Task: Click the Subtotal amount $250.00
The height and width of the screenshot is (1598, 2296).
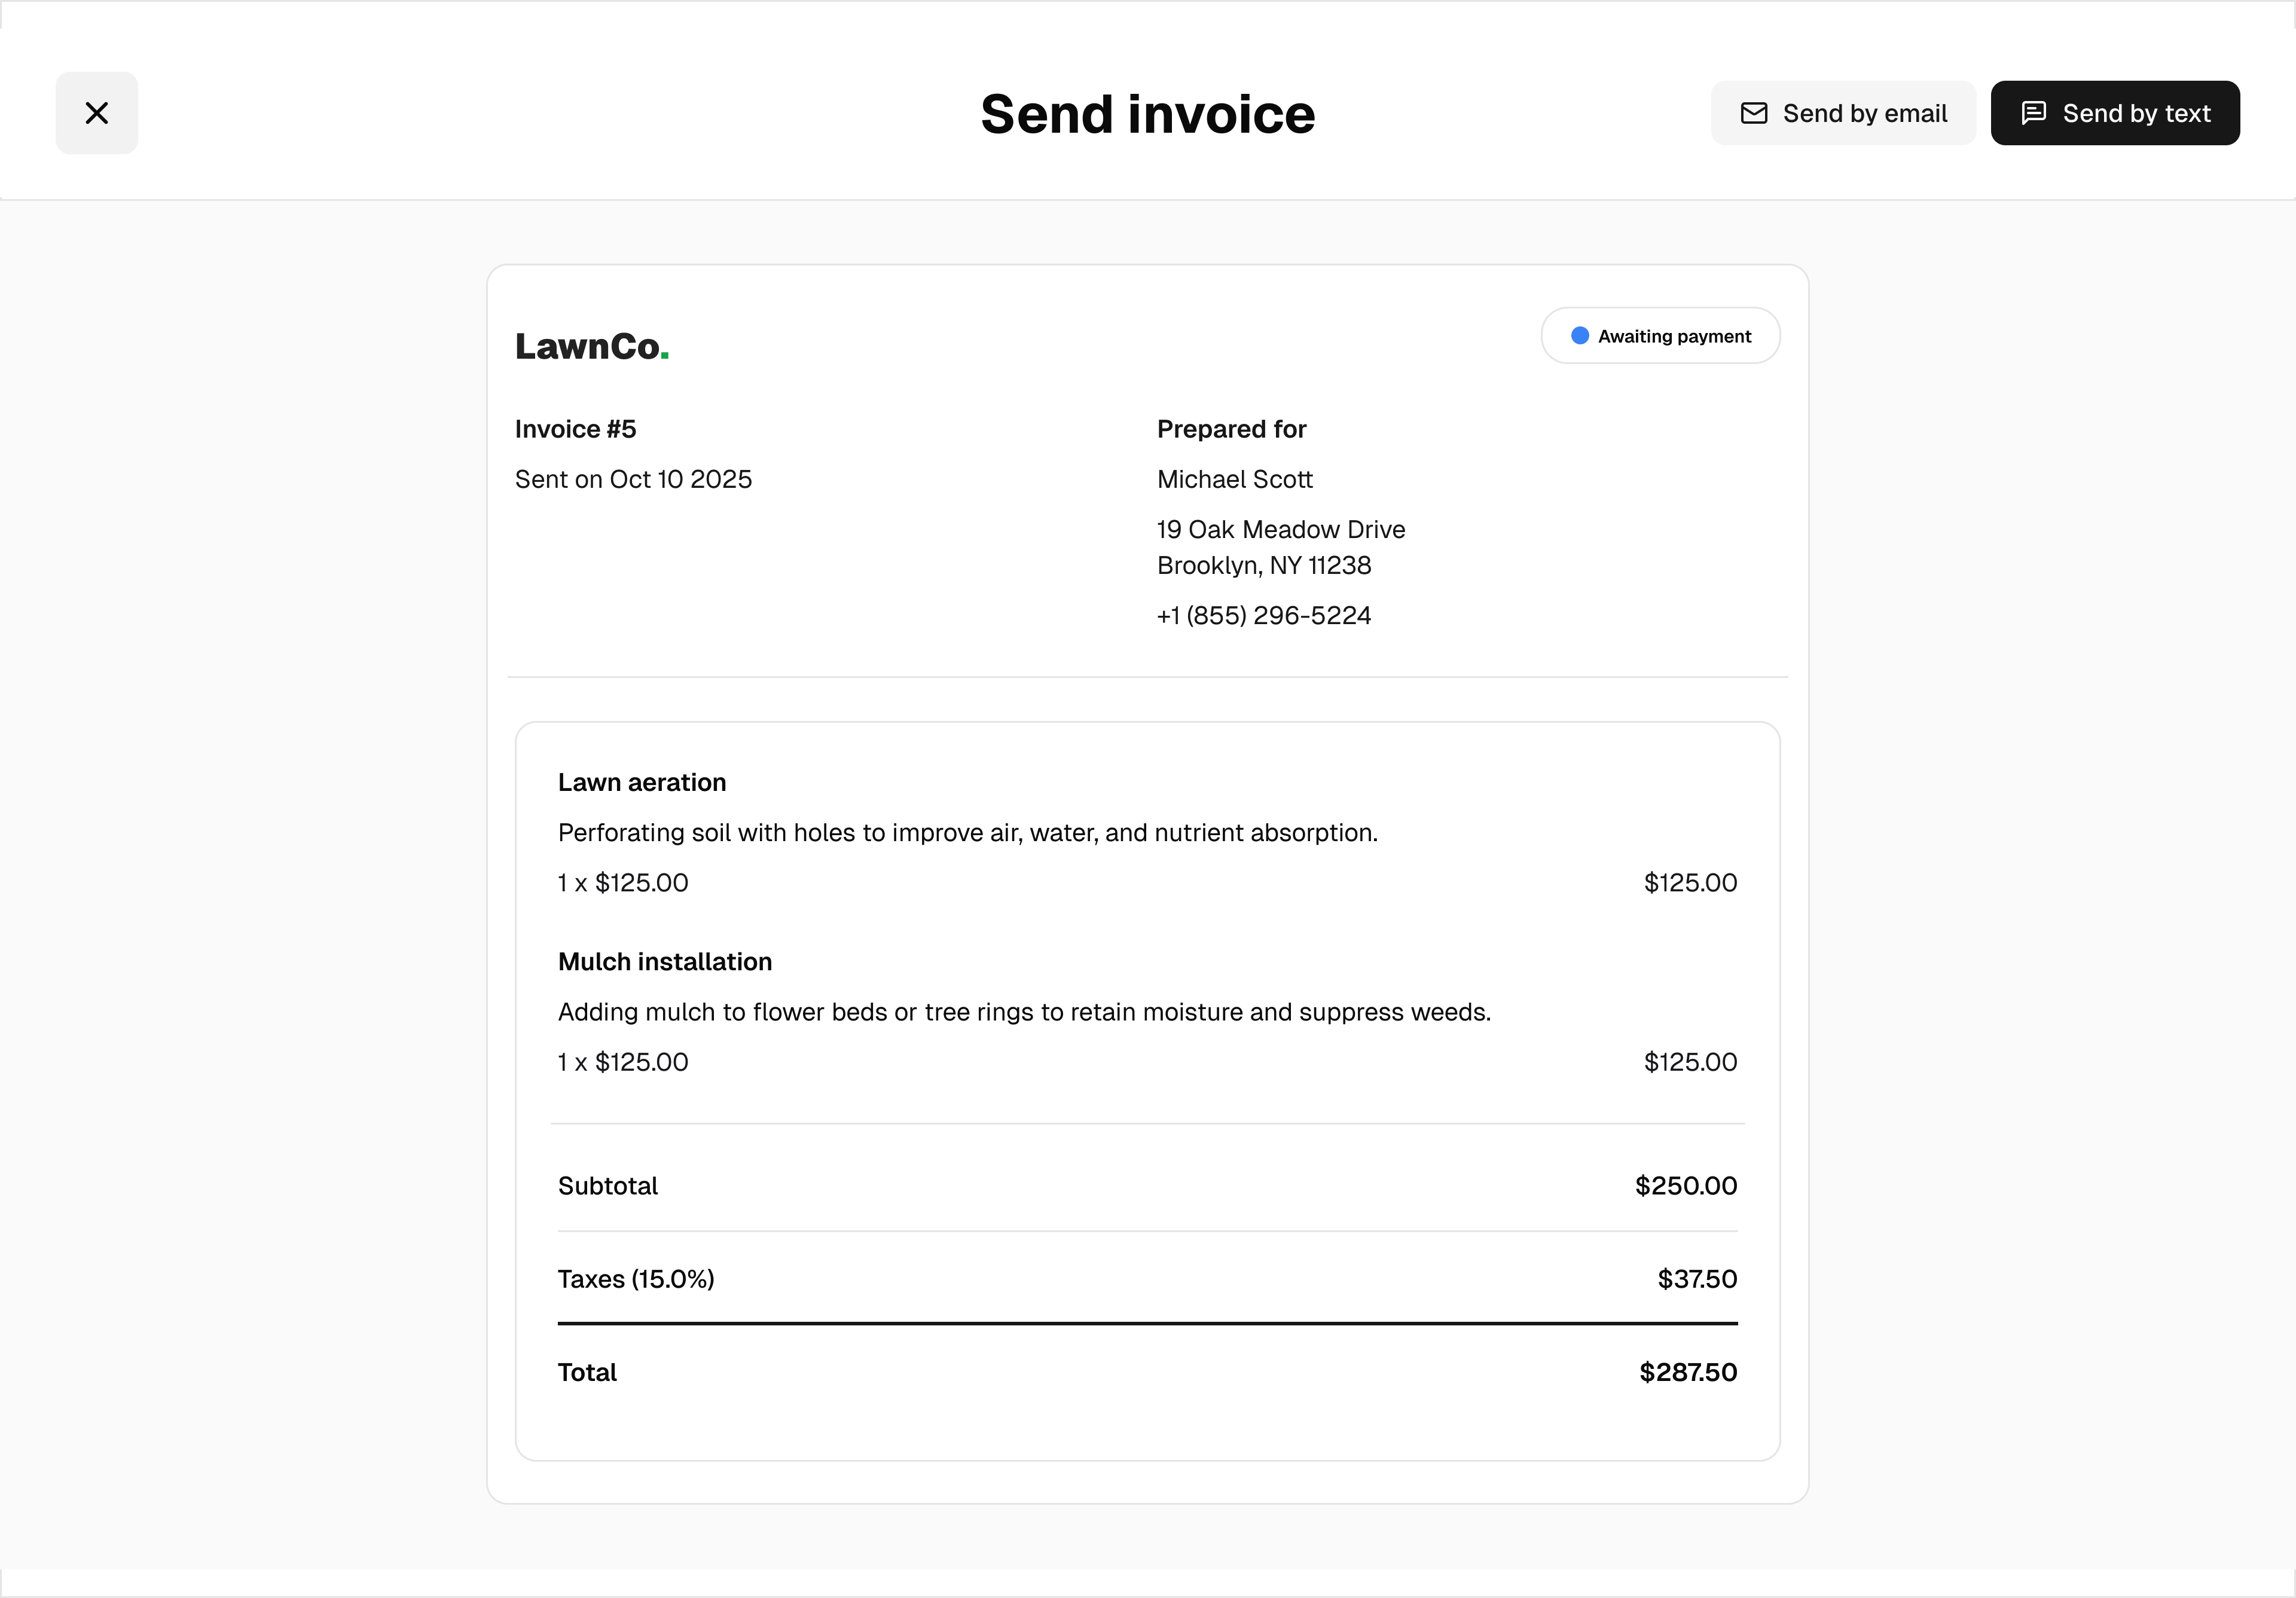Action: (x=1685, y=1185)
